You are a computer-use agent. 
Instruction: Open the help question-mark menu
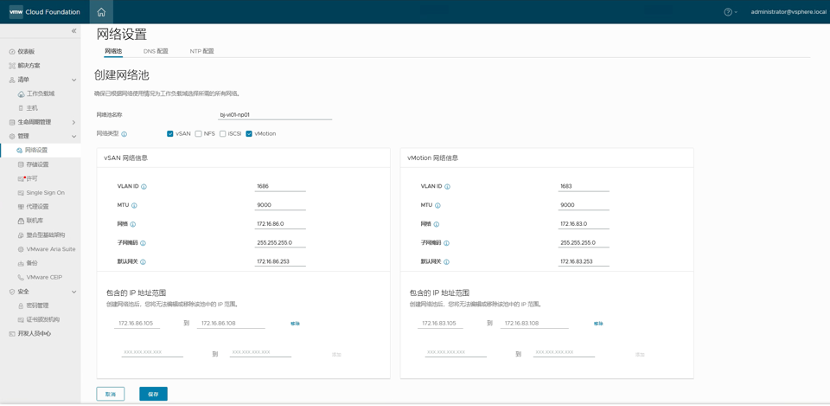pyautogui.click(x=730, y=12)
